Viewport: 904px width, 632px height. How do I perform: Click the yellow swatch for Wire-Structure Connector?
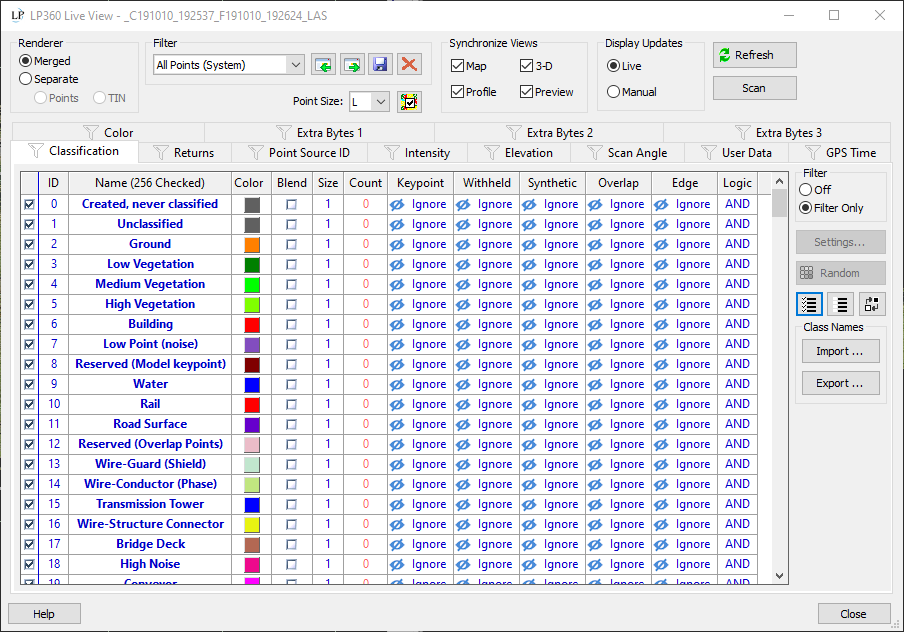point(252,525)
